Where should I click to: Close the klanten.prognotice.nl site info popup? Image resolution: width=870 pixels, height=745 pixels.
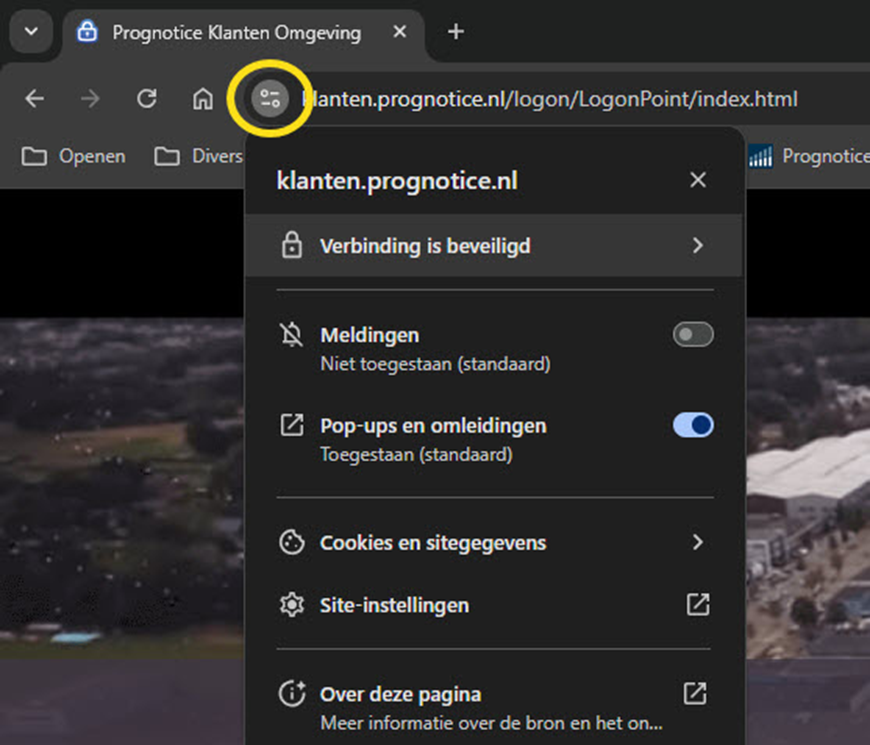[x=697, y=180]
